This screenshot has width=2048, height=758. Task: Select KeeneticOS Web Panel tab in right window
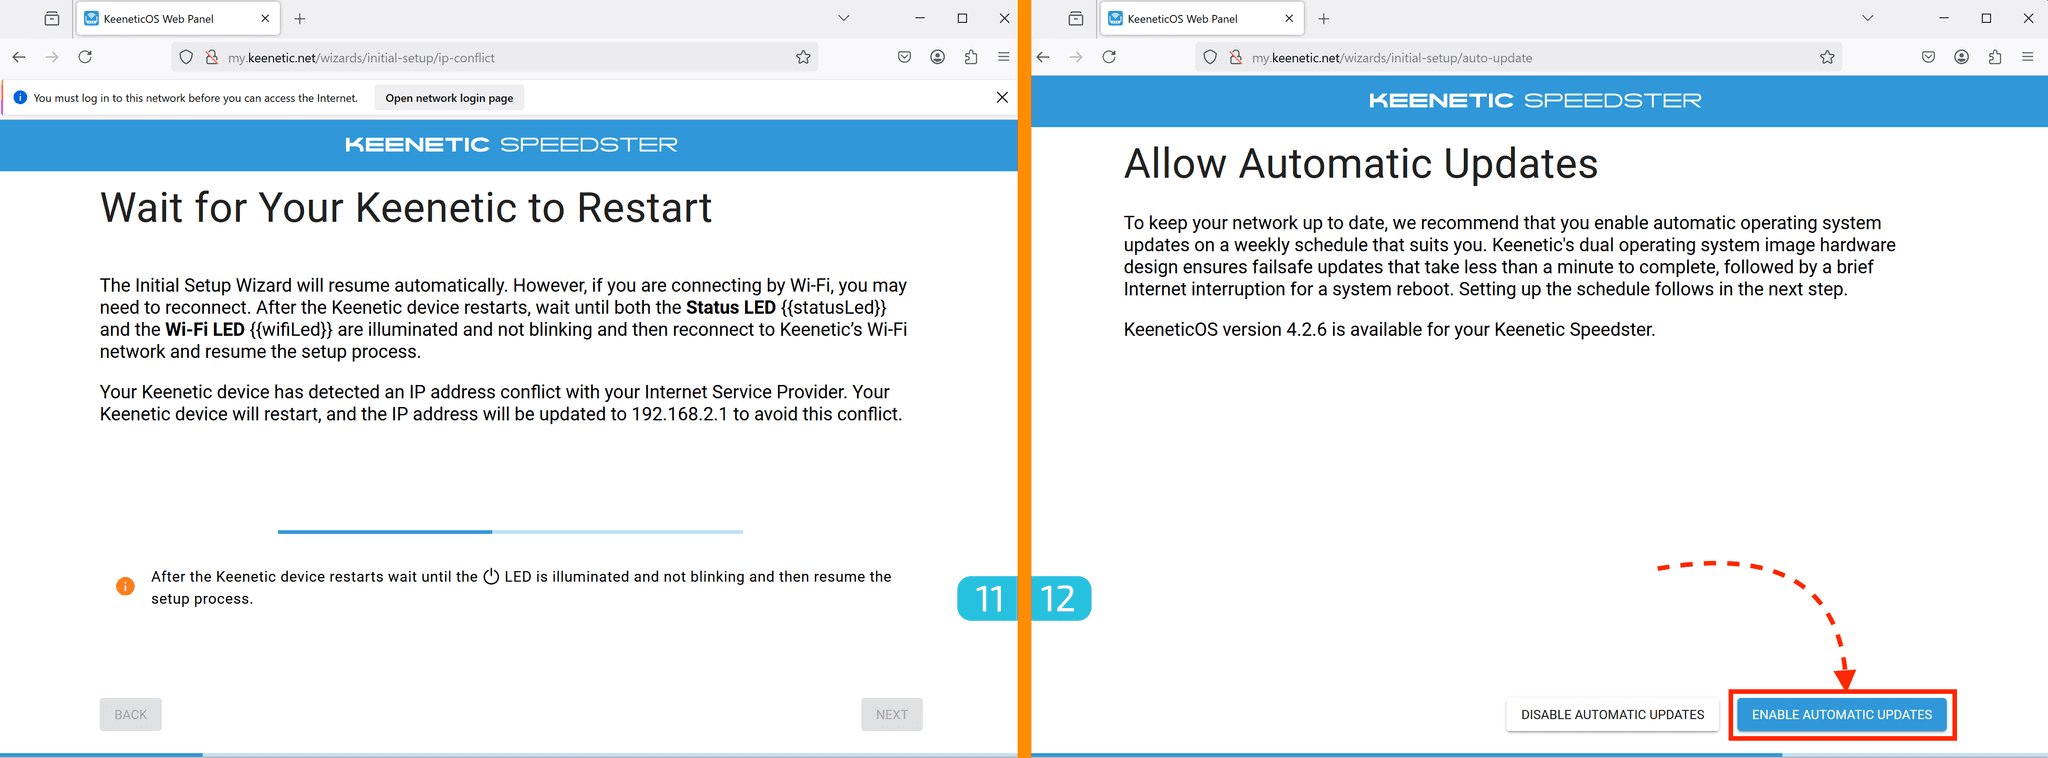click(1190, 18)
